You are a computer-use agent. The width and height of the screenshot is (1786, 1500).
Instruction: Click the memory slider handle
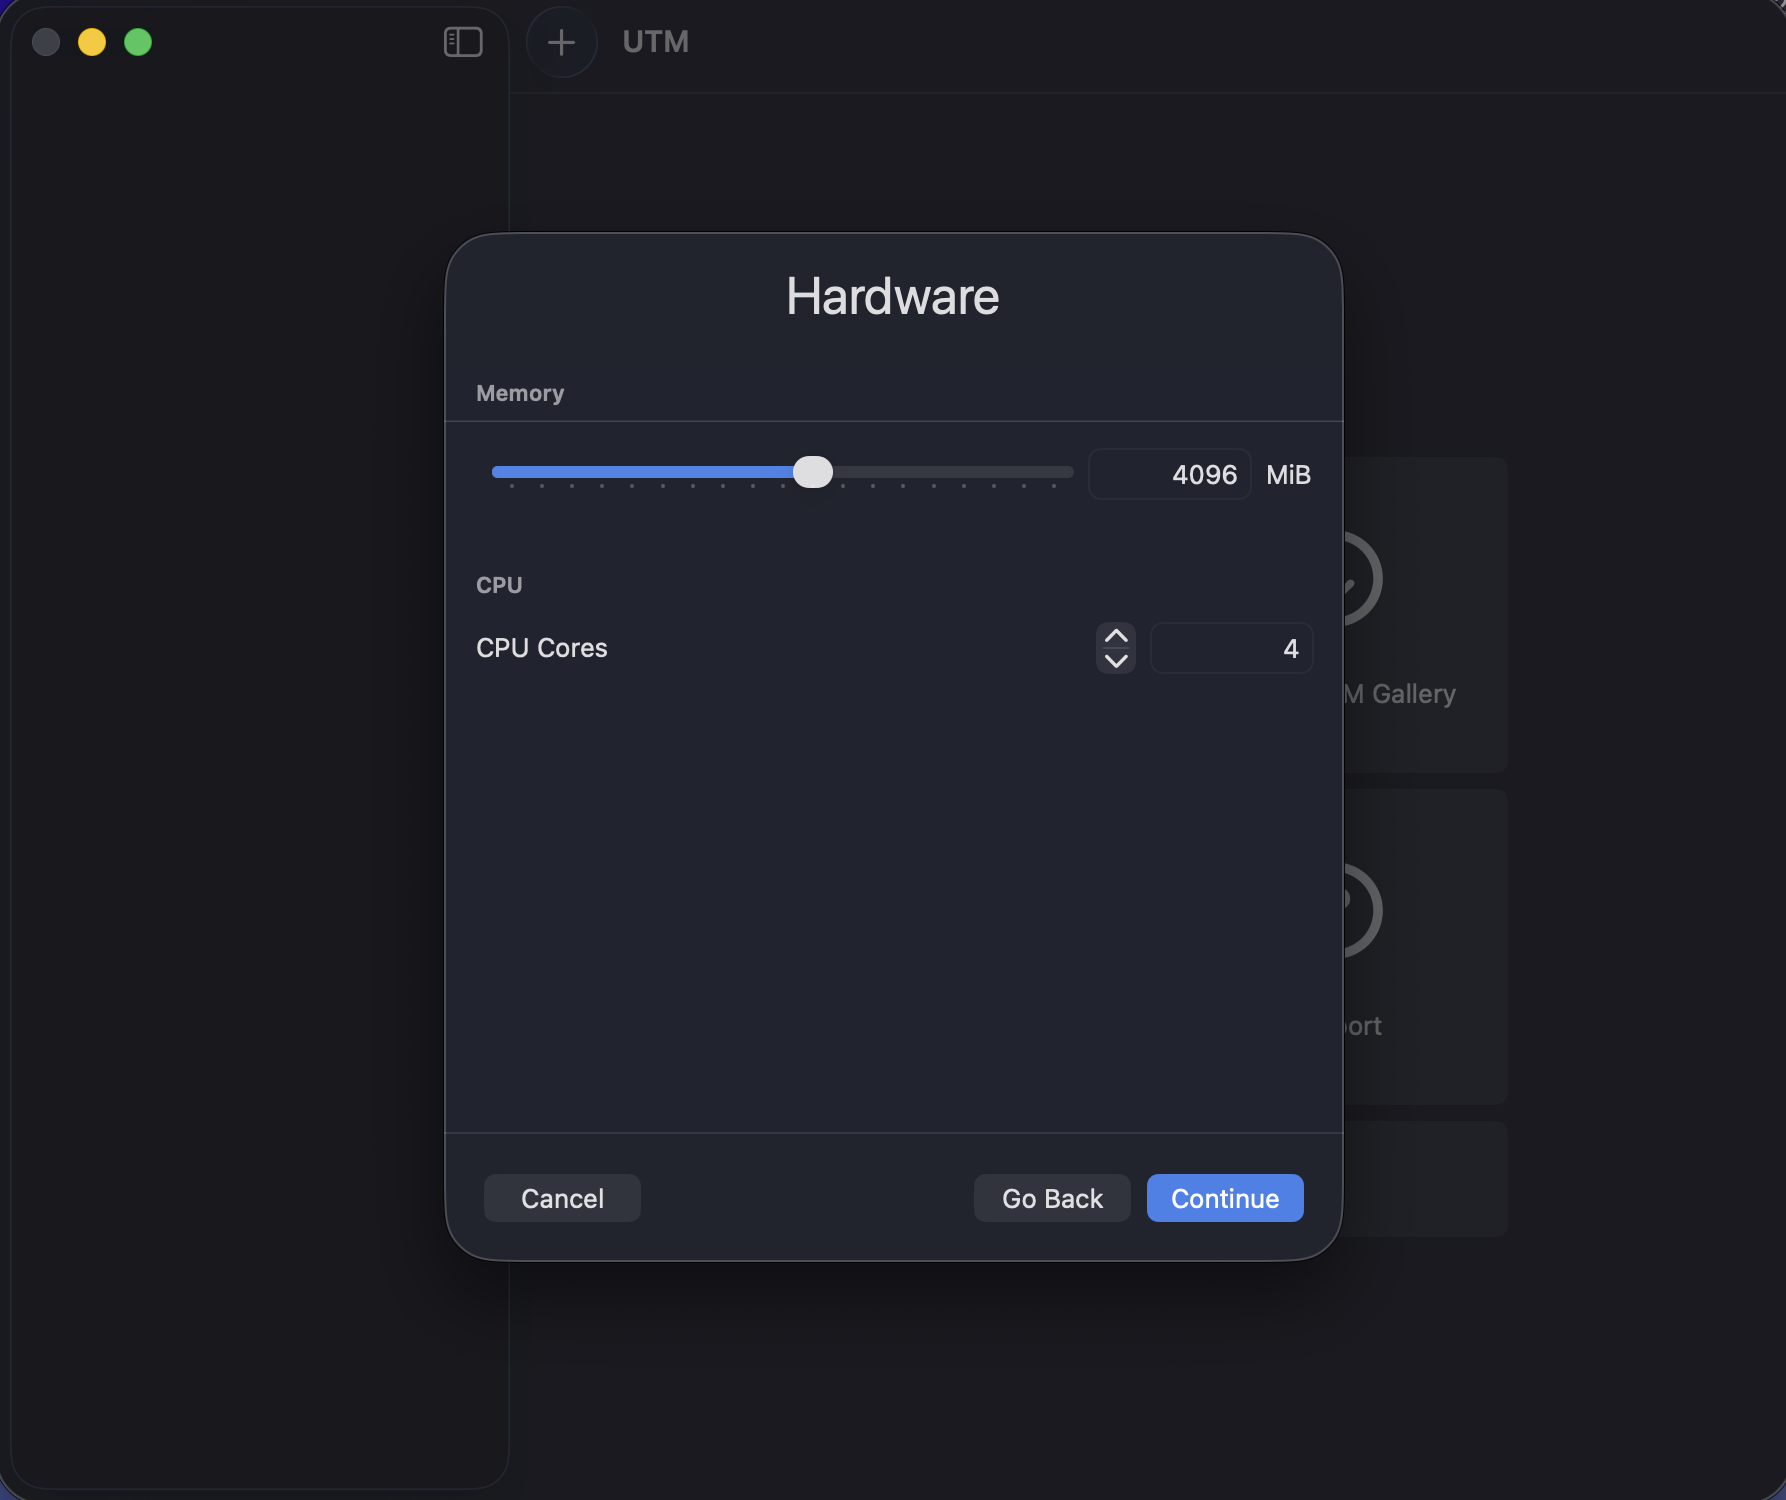[813, 472]
